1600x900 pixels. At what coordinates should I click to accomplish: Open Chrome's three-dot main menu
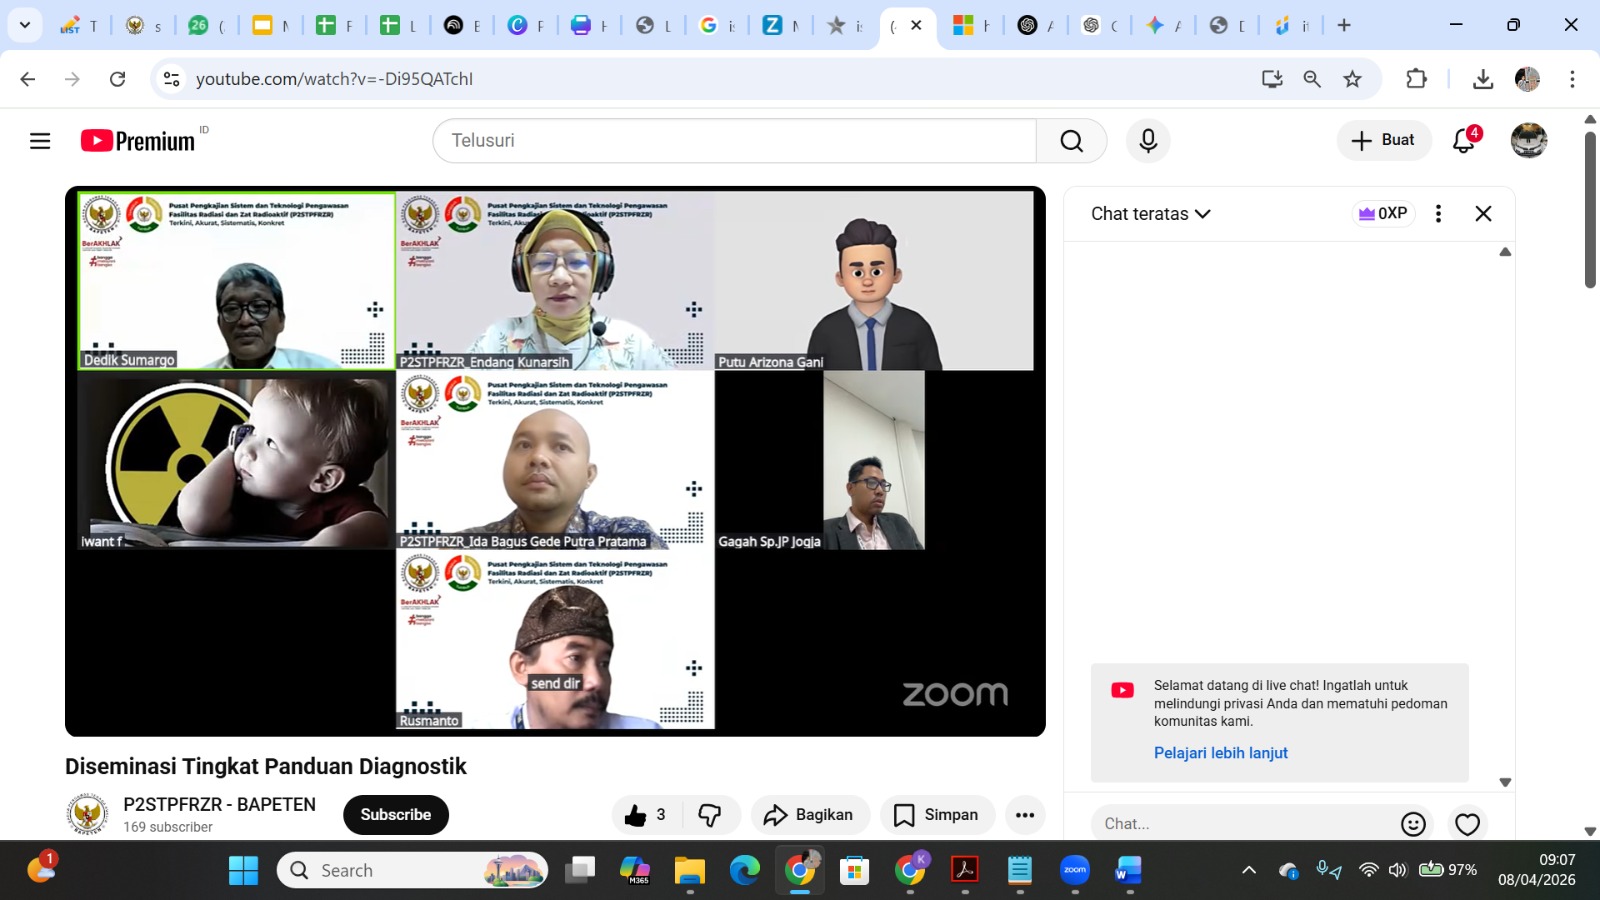(x=1572, y=79)
